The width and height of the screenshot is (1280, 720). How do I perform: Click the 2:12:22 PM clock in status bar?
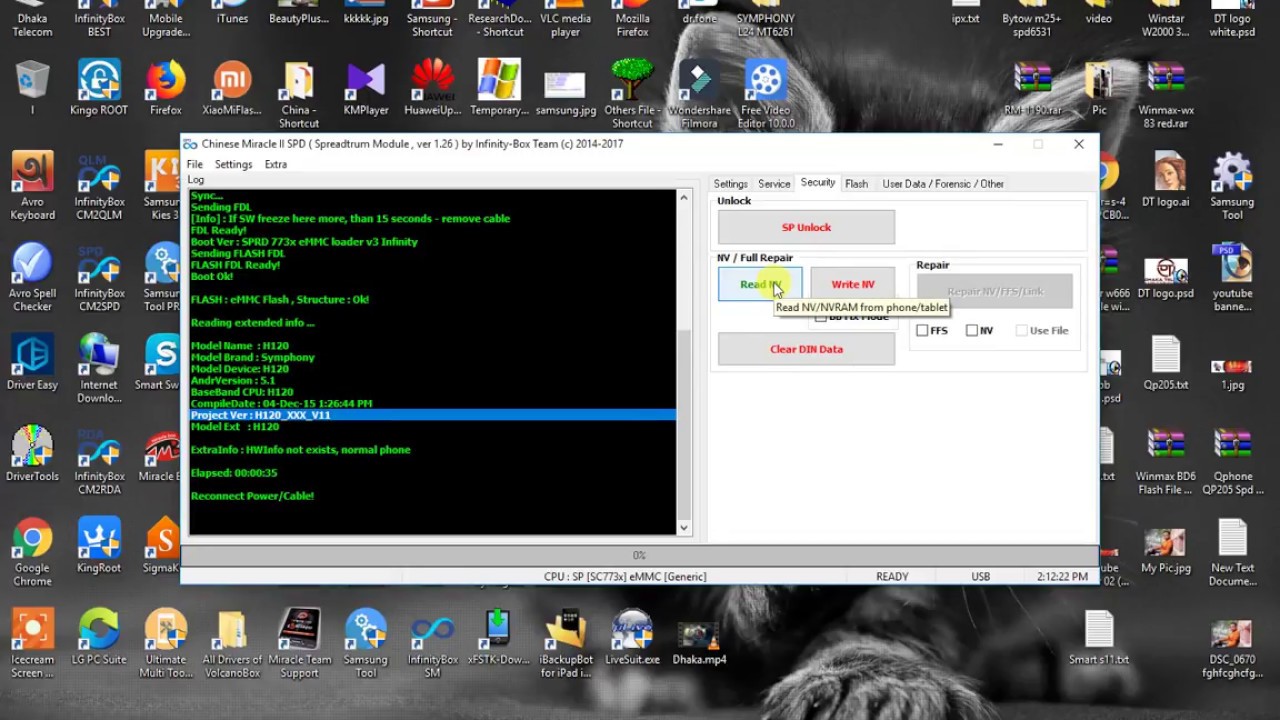coord(1060,576)
